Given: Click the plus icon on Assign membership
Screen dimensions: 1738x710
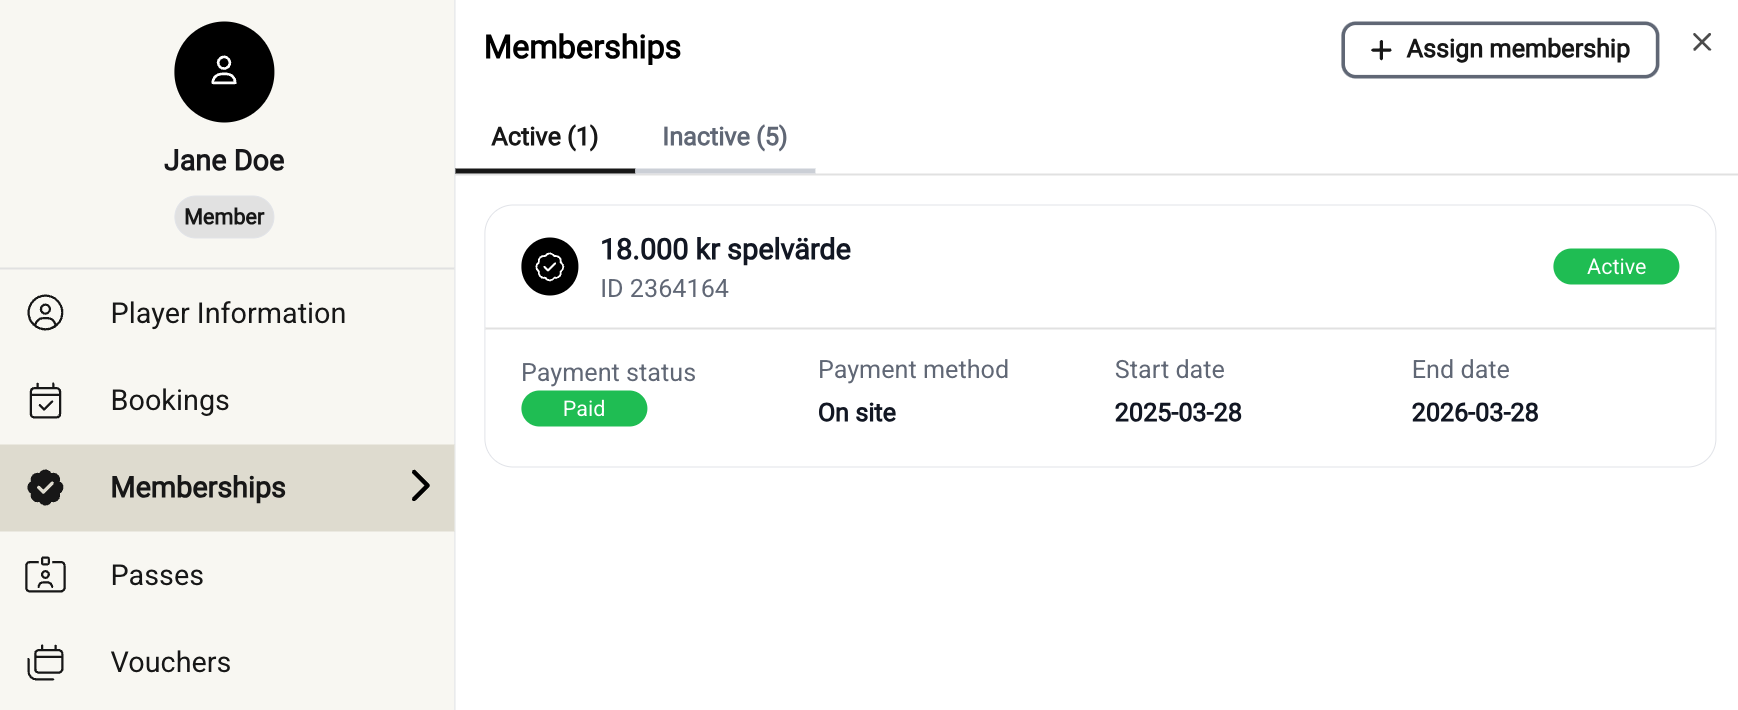Looking at the screenshot, I should tap(1381, 50).
